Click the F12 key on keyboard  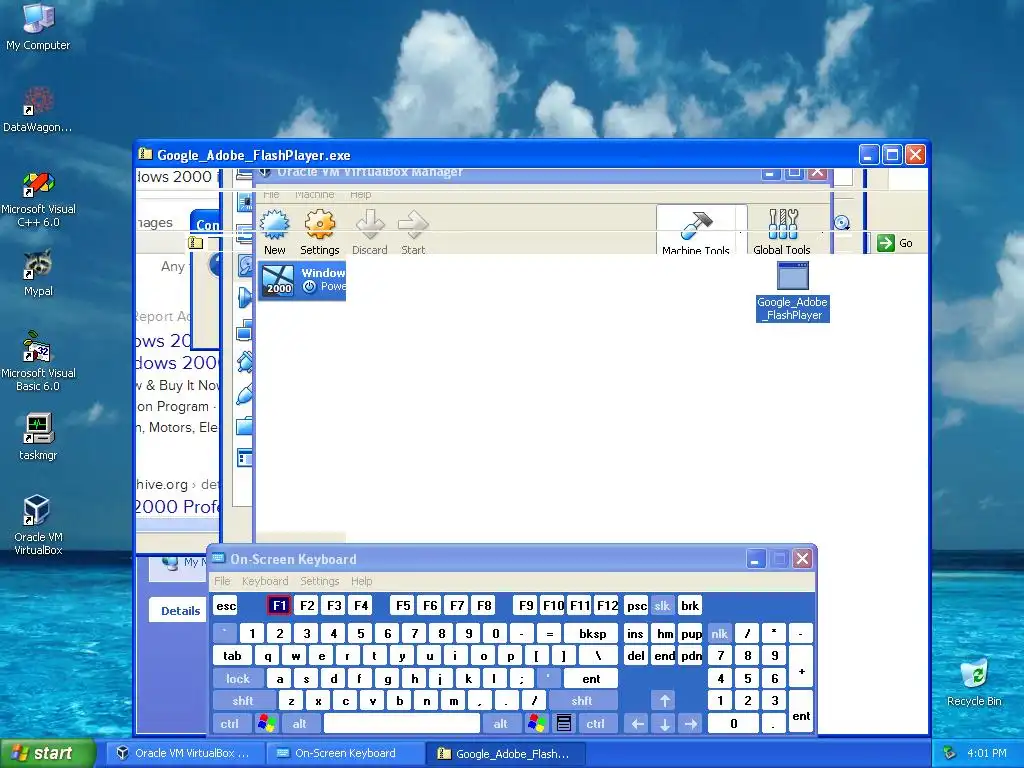pos(607,606)
